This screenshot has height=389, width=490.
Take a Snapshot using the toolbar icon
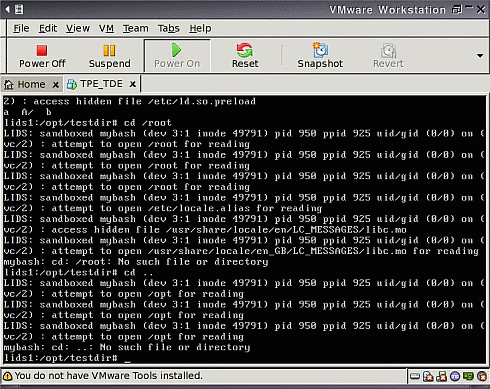click(320, 50)
